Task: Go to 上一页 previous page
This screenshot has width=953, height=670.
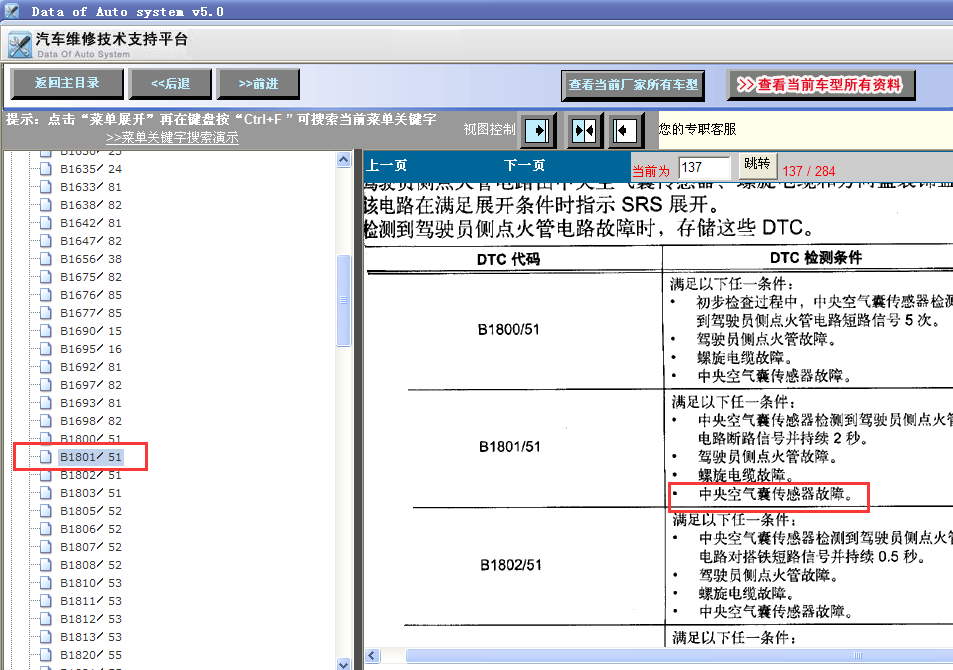Action: [387, 165]
